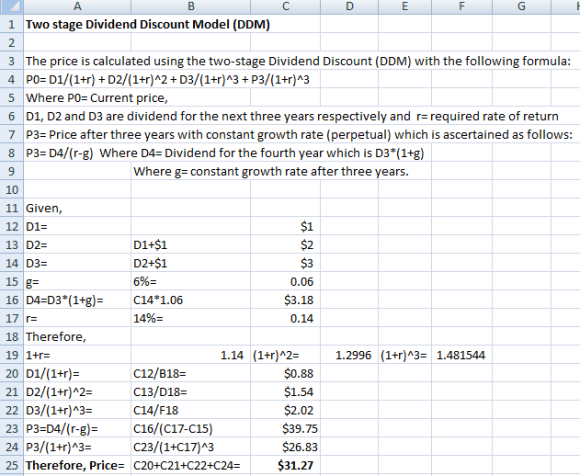Image resolution: width=580 pixels, height=476 pixels.
Task: Select the Select All corner box
Action: point(12,7)
